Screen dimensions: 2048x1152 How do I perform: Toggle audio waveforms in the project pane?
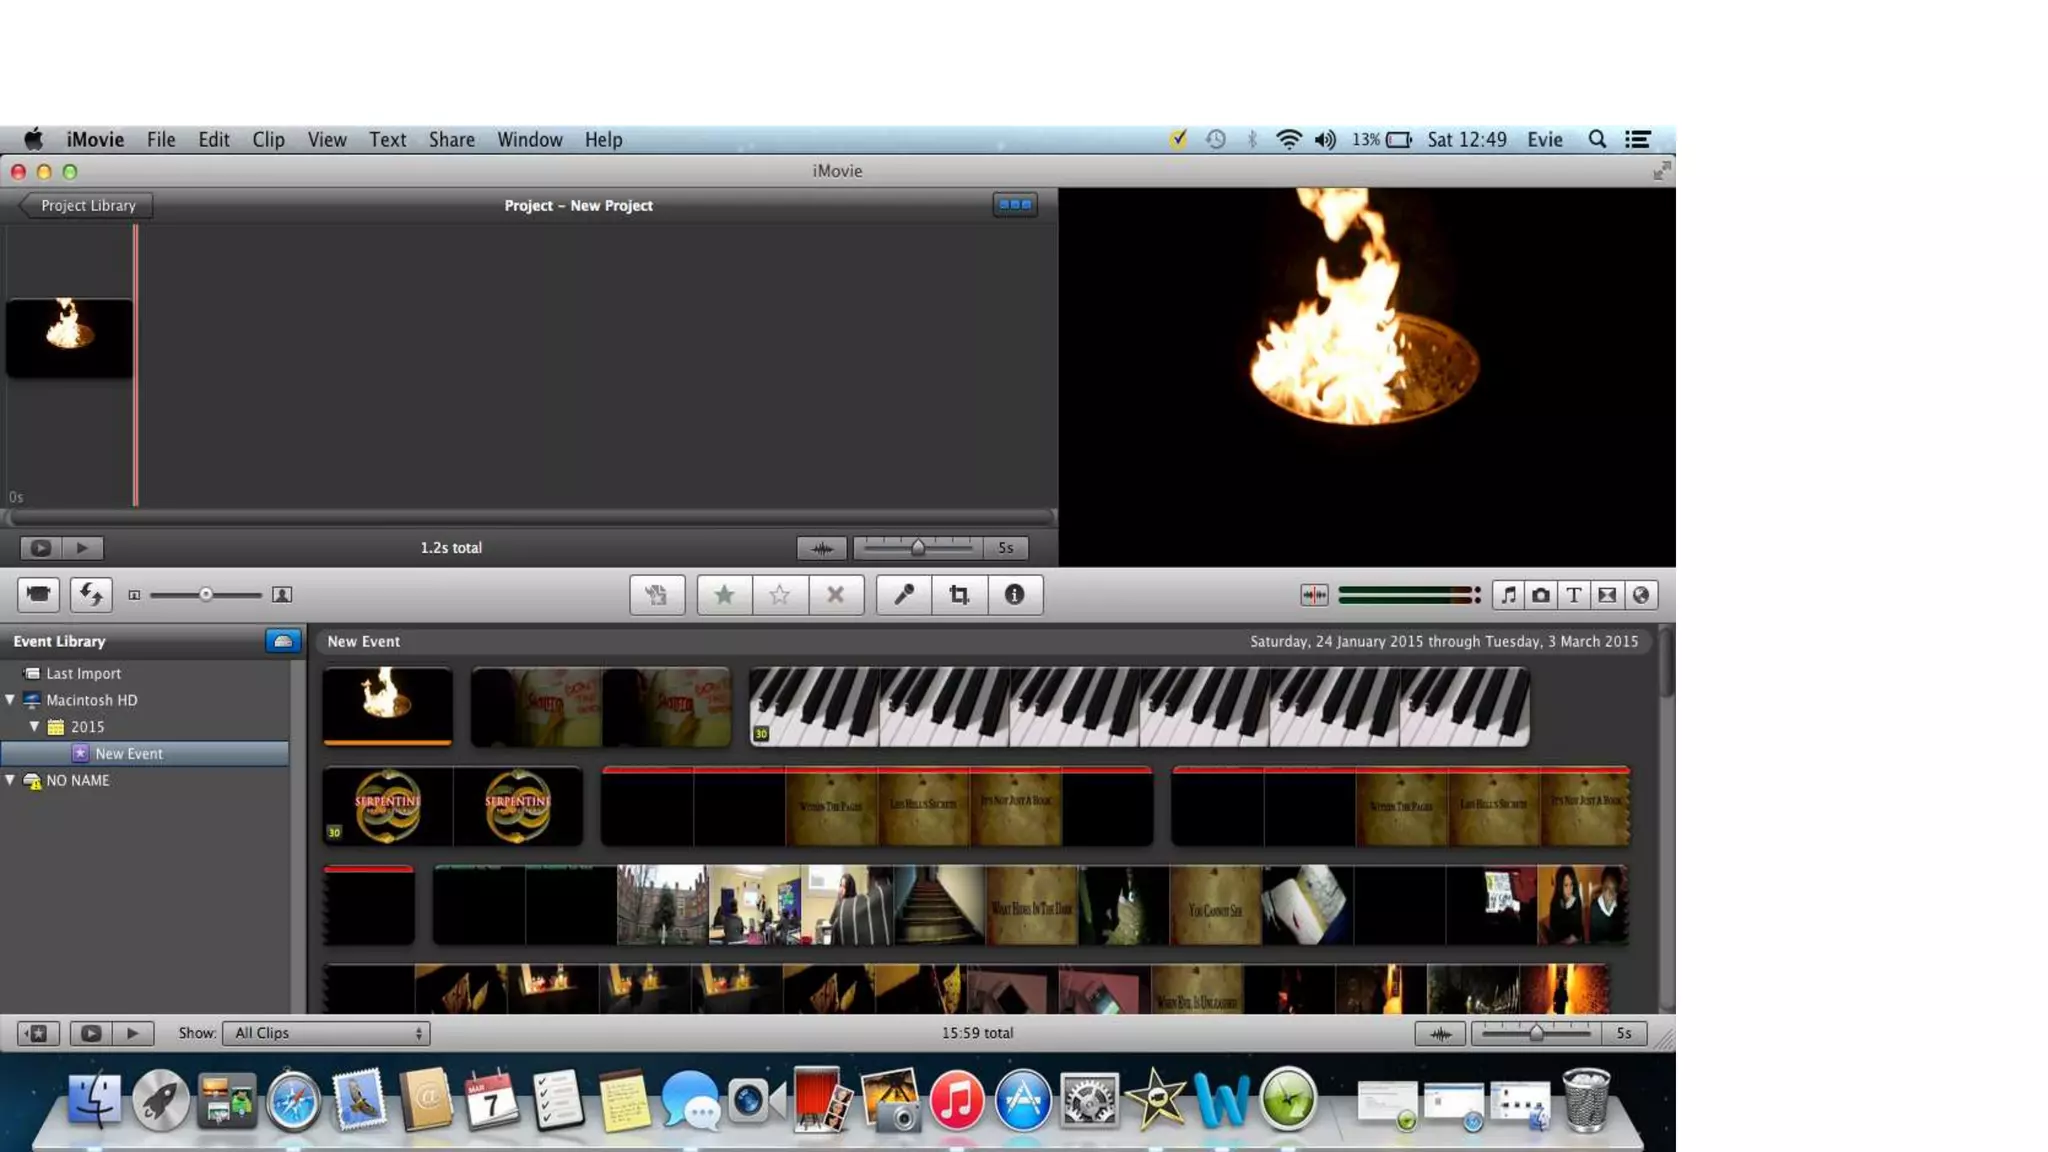(x=822, y=548)
